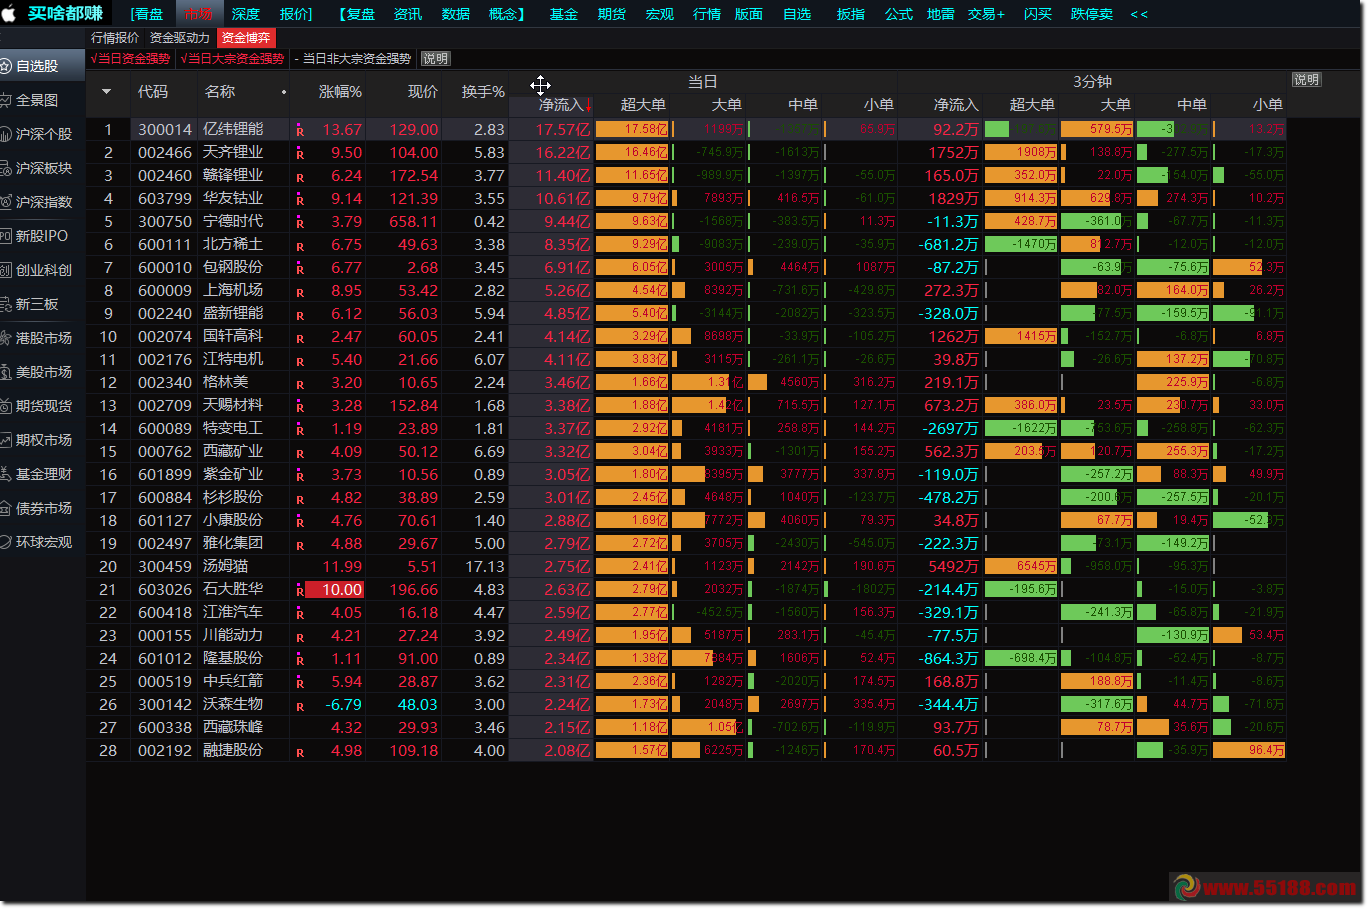The image size is (1369, 909).
Task: Sort by 3分钟 净流入 column header
Action: pyautogui.click(x=956, y=105)
